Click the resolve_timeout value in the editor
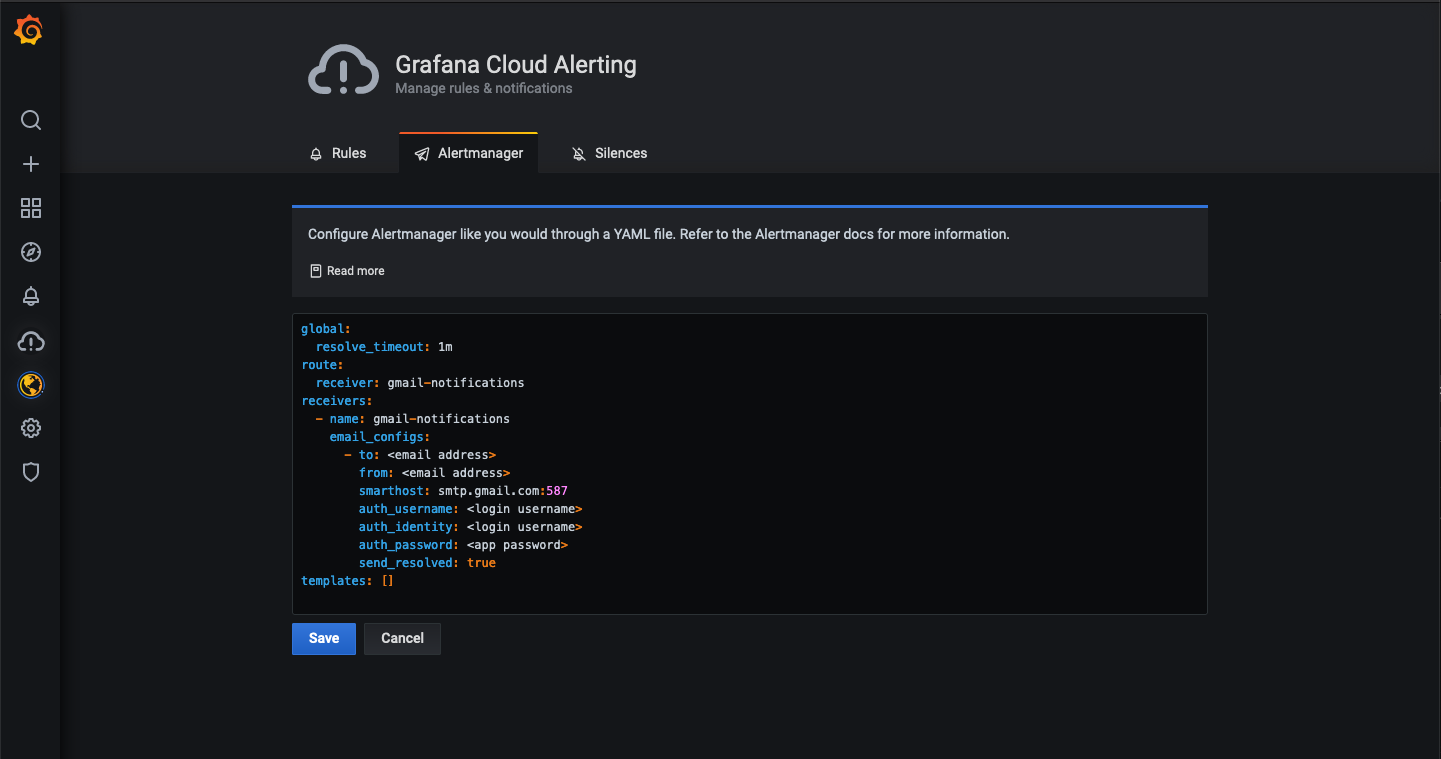Image resolution: width=1441 pixels, height=759 pixels. tap(445, 347)
